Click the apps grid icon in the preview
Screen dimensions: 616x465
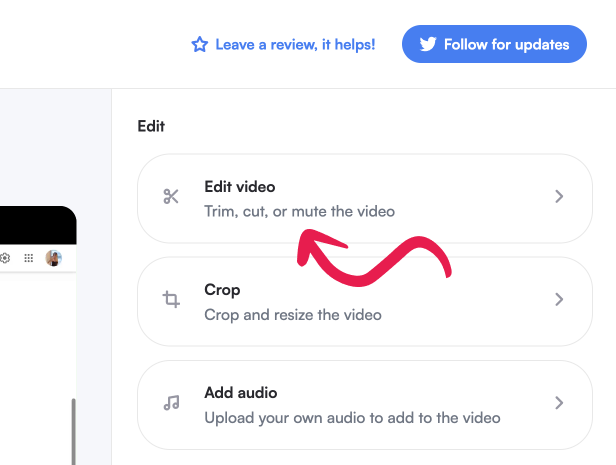coord(28,258)
